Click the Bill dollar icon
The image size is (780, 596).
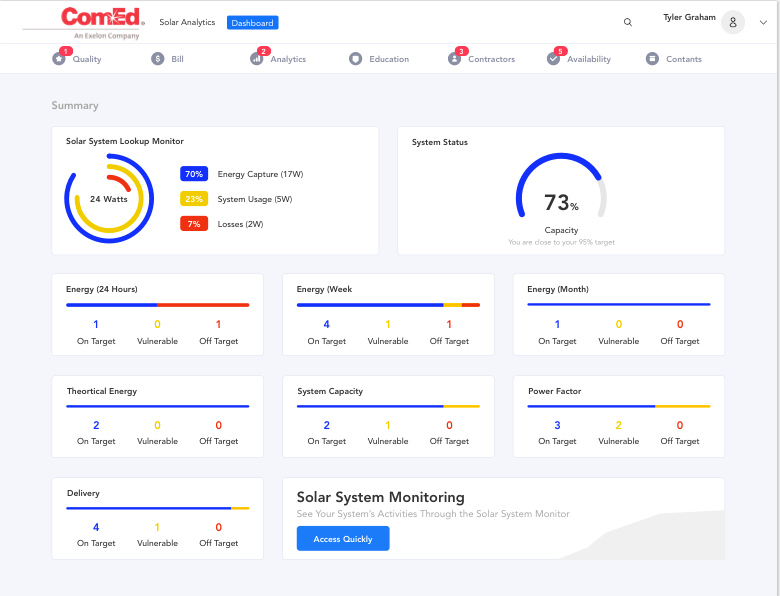[158, 59]
